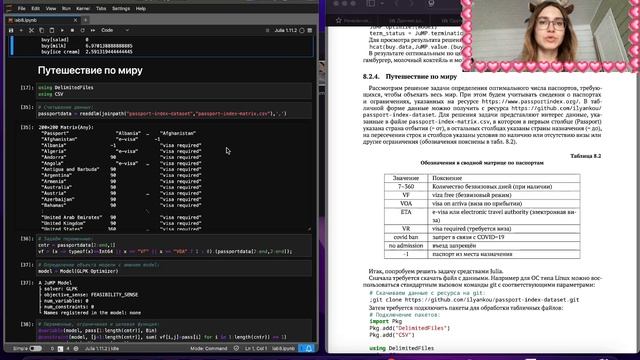Open the toolbar menu icon next to the kernel status
This screenshot has width=640, height=360.
pos(310,30)
